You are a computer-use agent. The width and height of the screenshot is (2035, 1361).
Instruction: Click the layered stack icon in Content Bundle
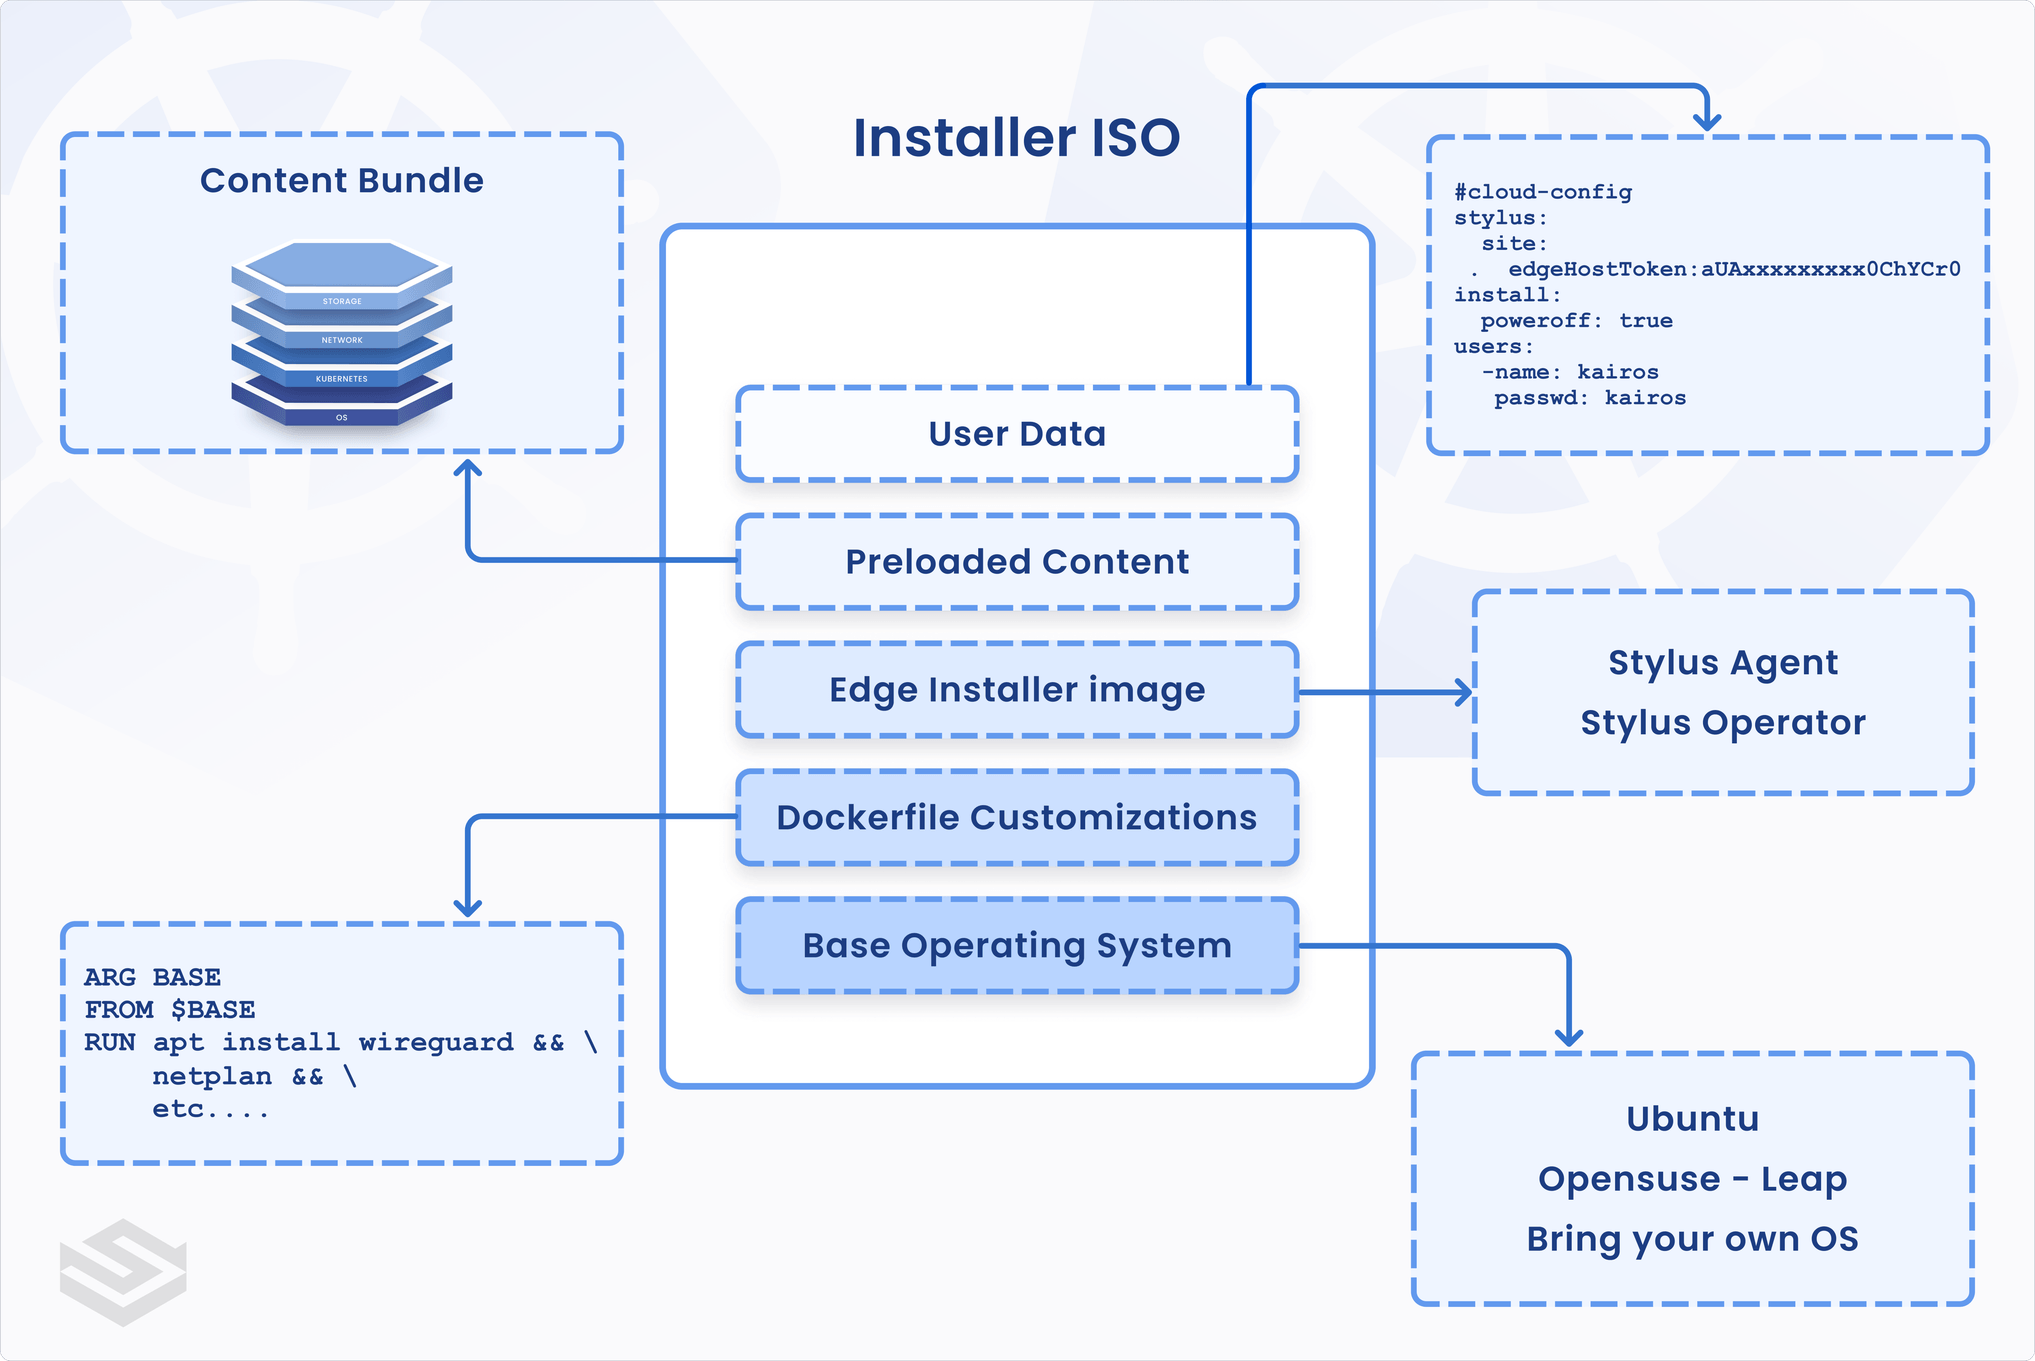tap(342, 333)
